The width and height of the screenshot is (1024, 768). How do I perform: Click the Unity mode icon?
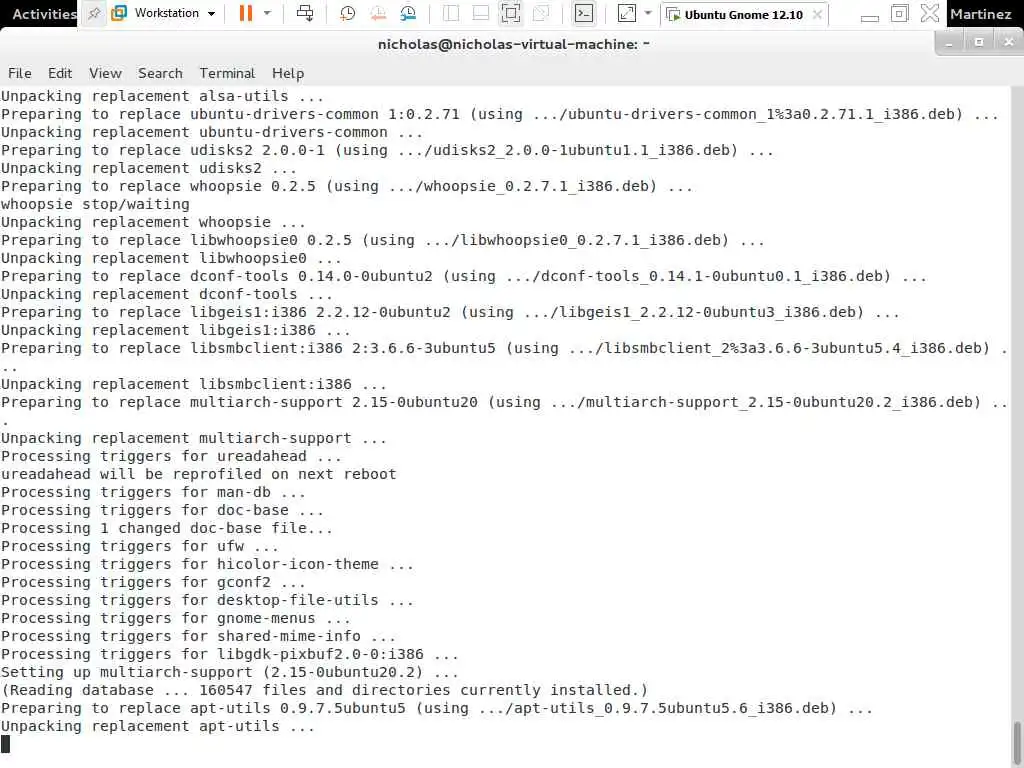541,13
